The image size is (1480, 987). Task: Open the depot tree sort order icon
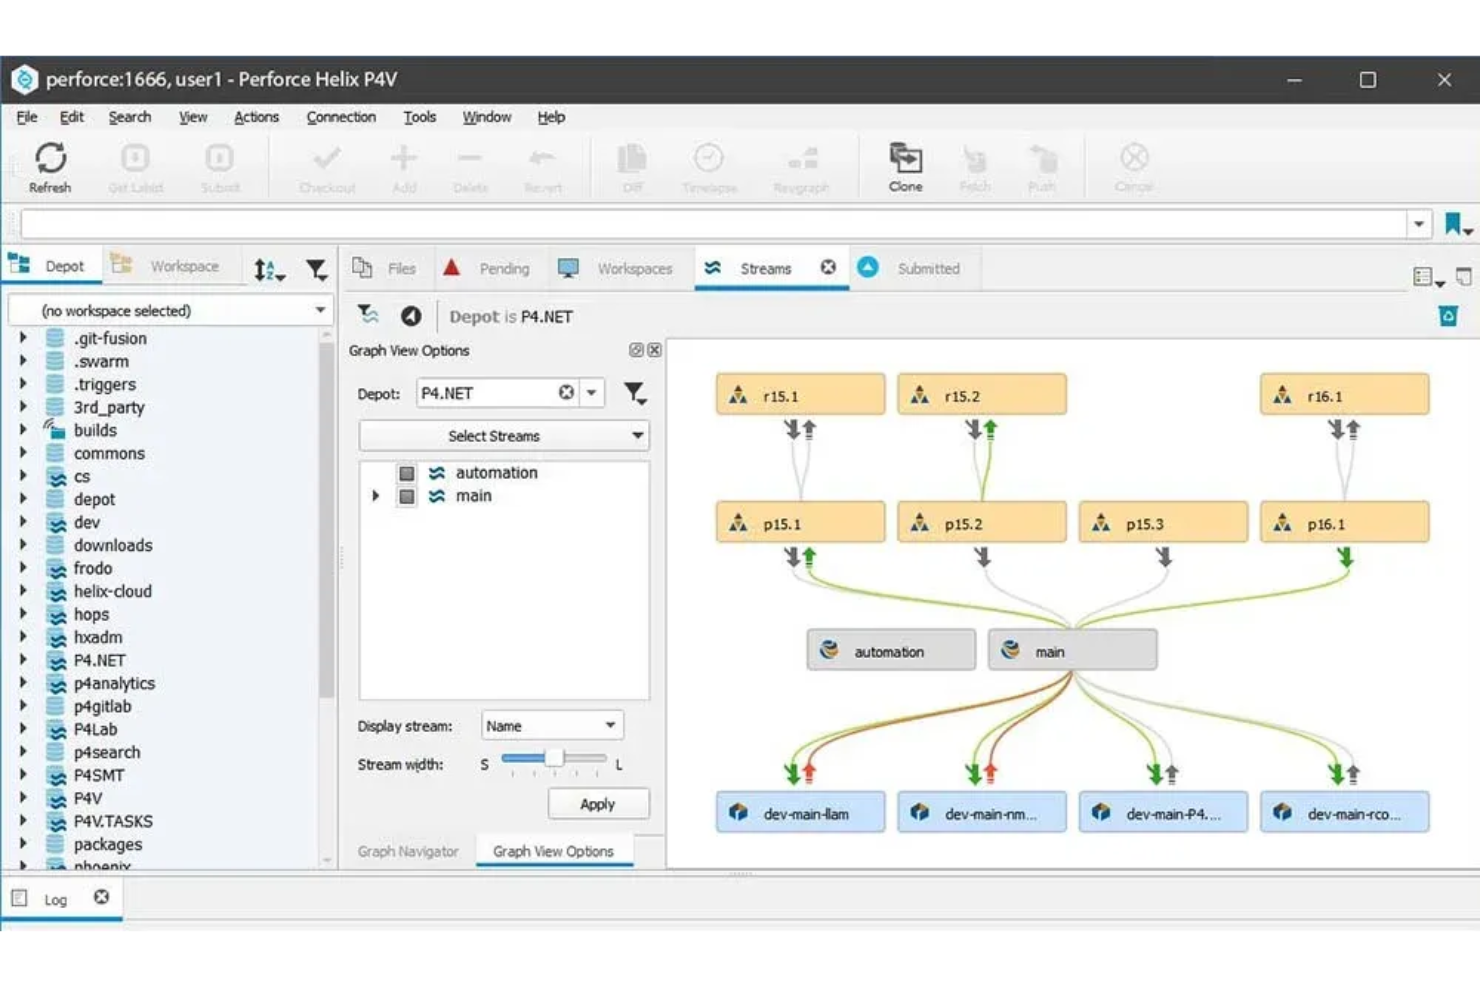coord(267,269)
